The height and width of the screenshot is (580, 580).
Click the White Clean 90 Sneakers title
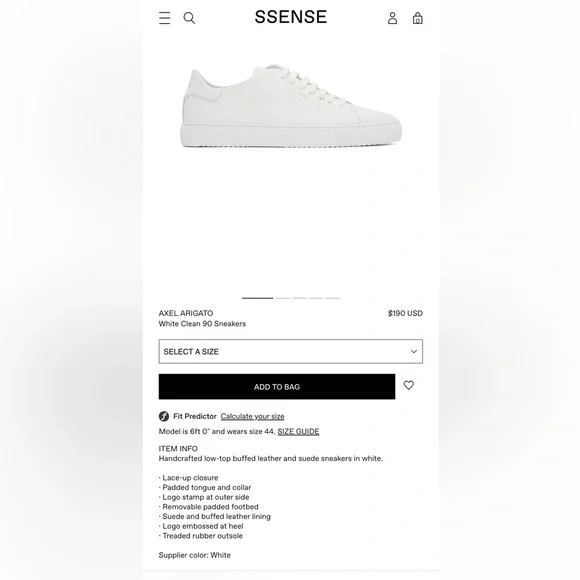[202, 324]
